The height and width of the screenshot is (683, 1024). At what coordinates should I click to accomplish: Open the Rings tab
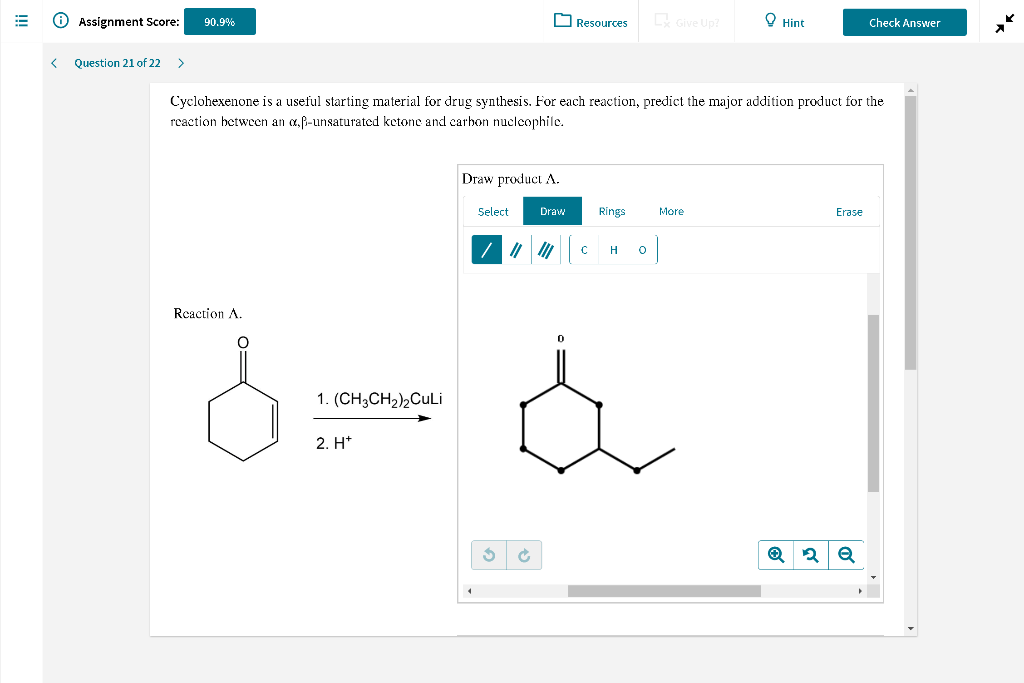611,211
